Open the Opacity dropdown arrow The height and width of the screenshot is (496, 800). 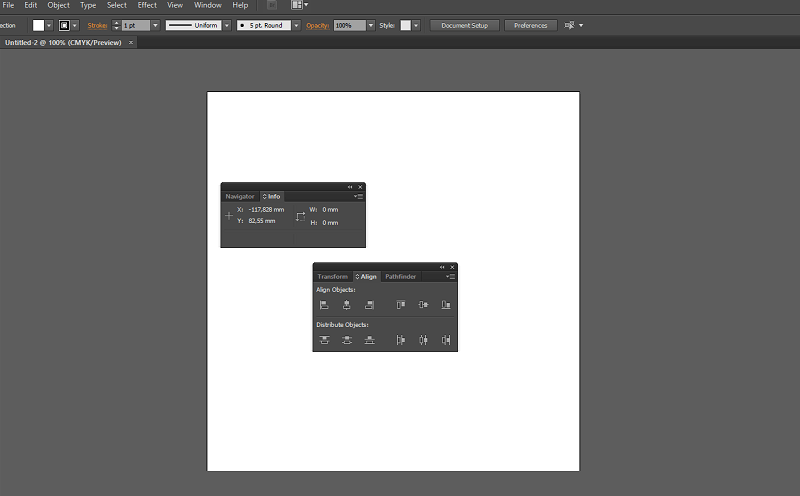(371, 26)
